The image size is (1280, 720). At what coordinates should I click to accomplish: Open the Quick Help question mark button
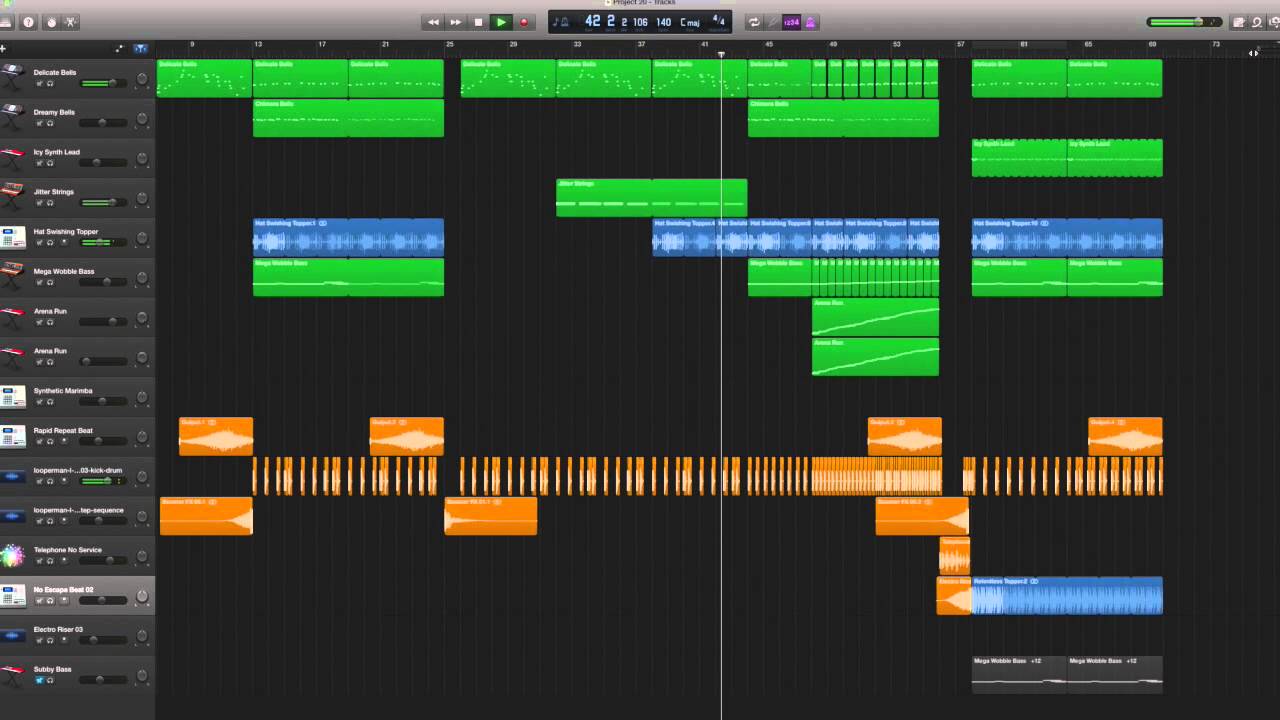28,22
